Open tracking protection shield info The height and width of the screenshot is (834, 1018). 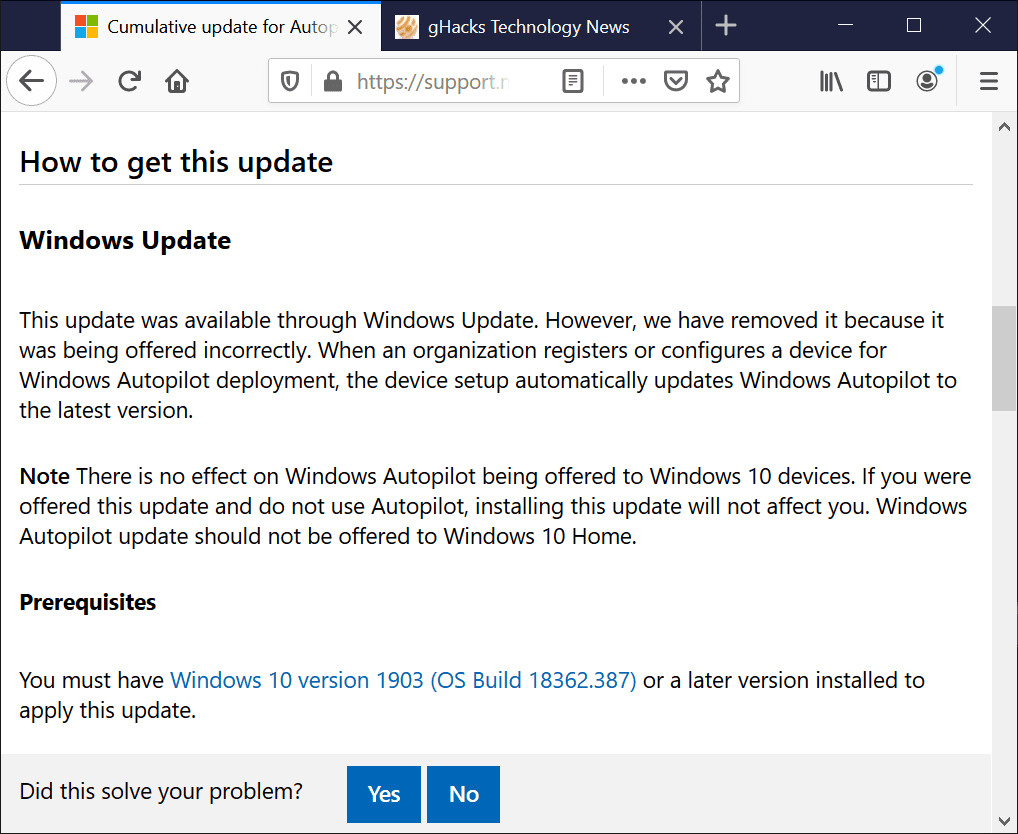pos(290,81)
